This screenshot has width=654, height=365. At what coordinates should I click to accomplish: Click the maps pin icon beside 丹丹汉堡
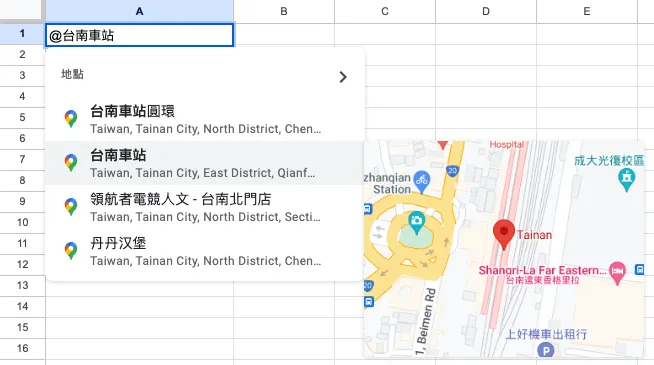(x=71, y=251)
